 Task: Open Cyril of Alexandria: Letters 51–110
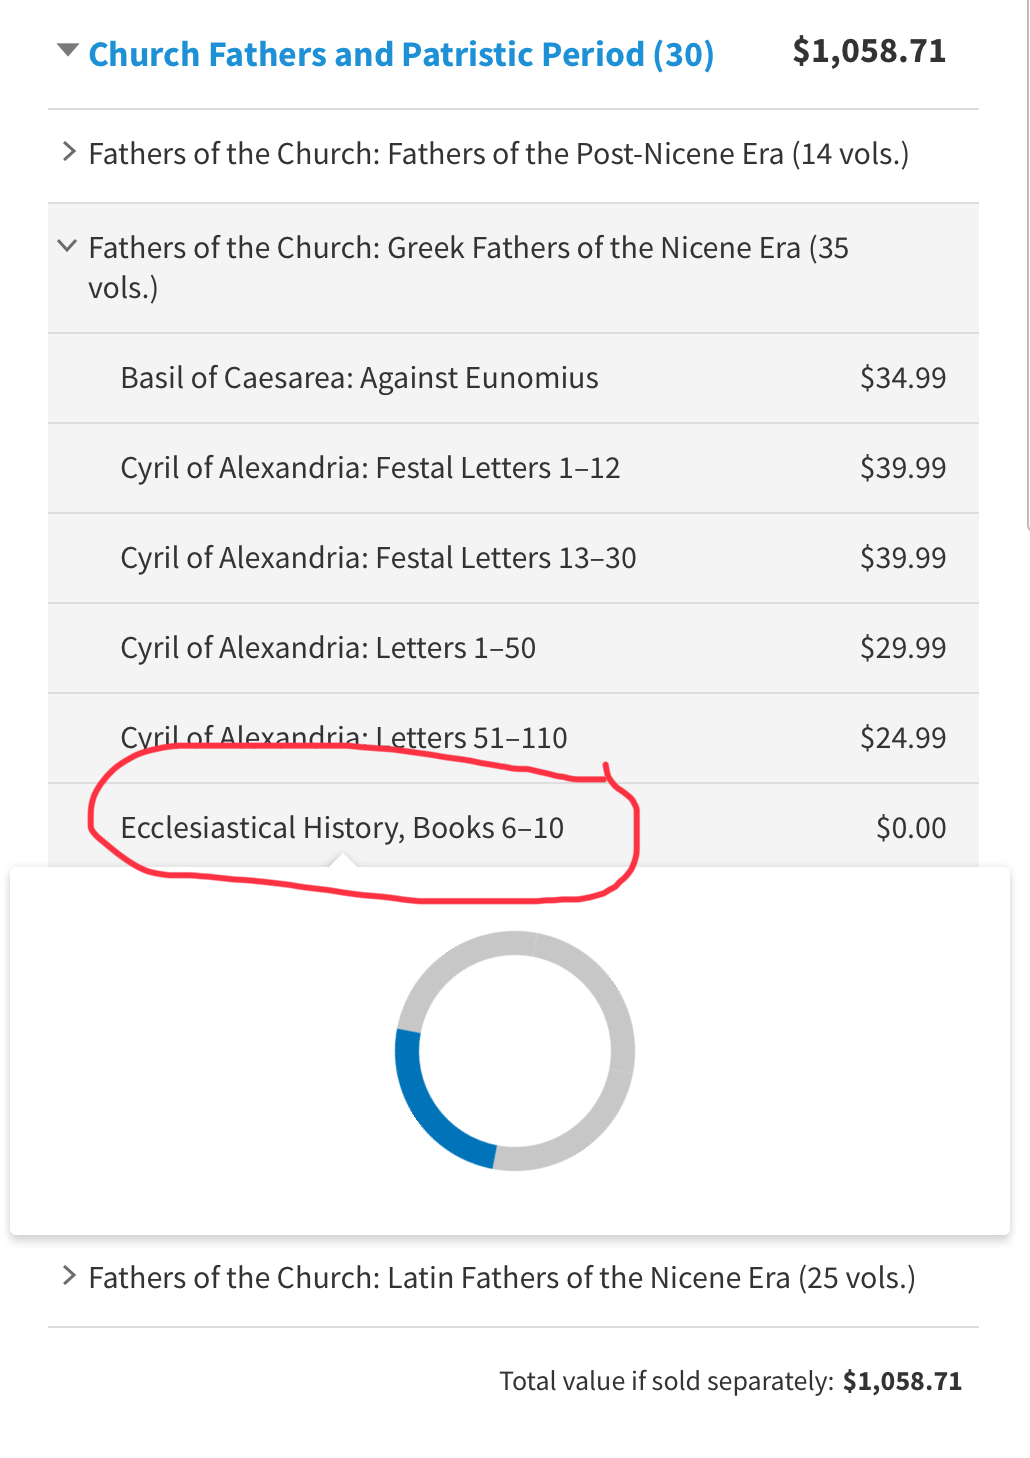344,738
